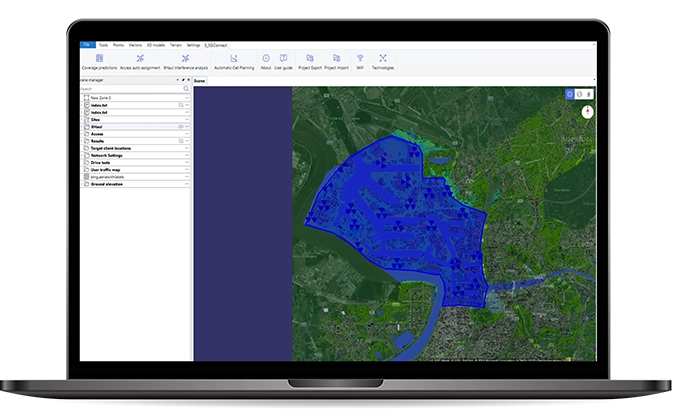The image size is (680, 419).
Task: Click the copy icon on first index.txt row
Action: (x=181, y=105)
